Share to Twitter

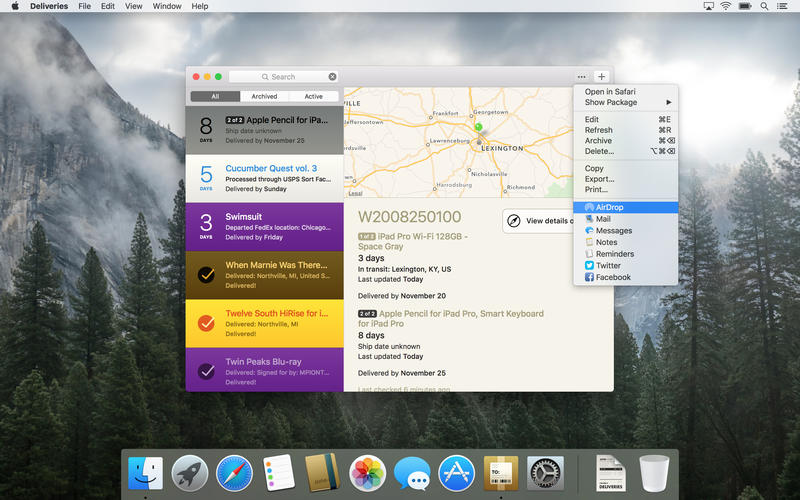coord(626,265)
